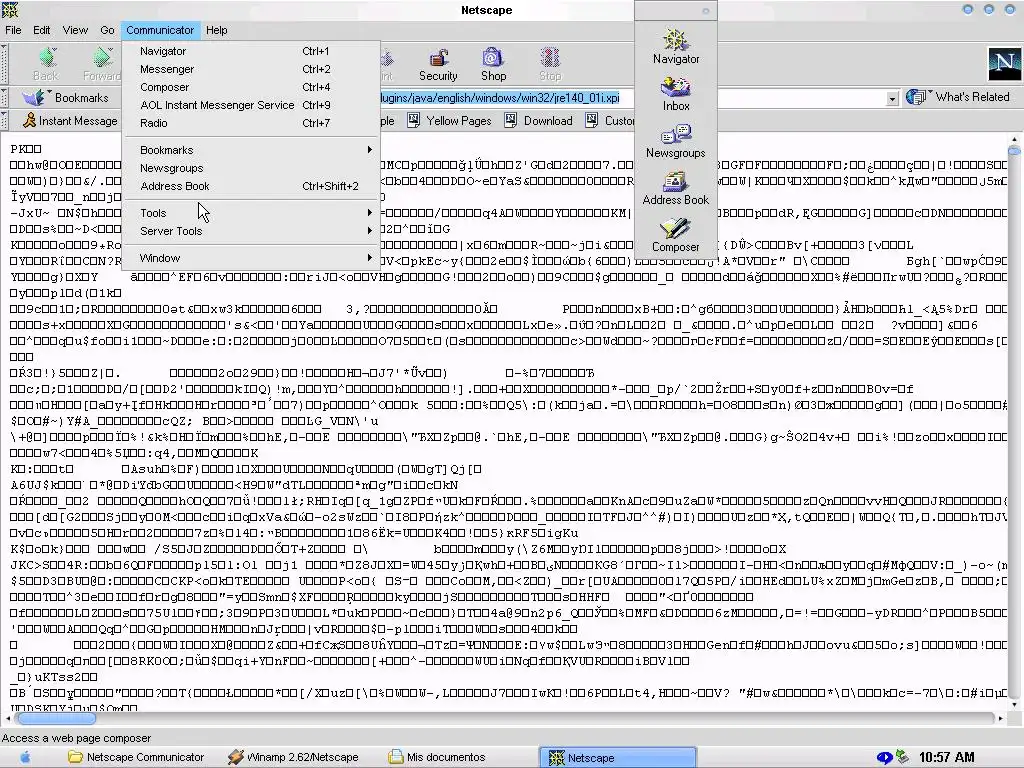The width and height of the screenshot is (1024, 768).
Task: Choose AOL Instant Messenger Service entry
Action: point(251,105)
